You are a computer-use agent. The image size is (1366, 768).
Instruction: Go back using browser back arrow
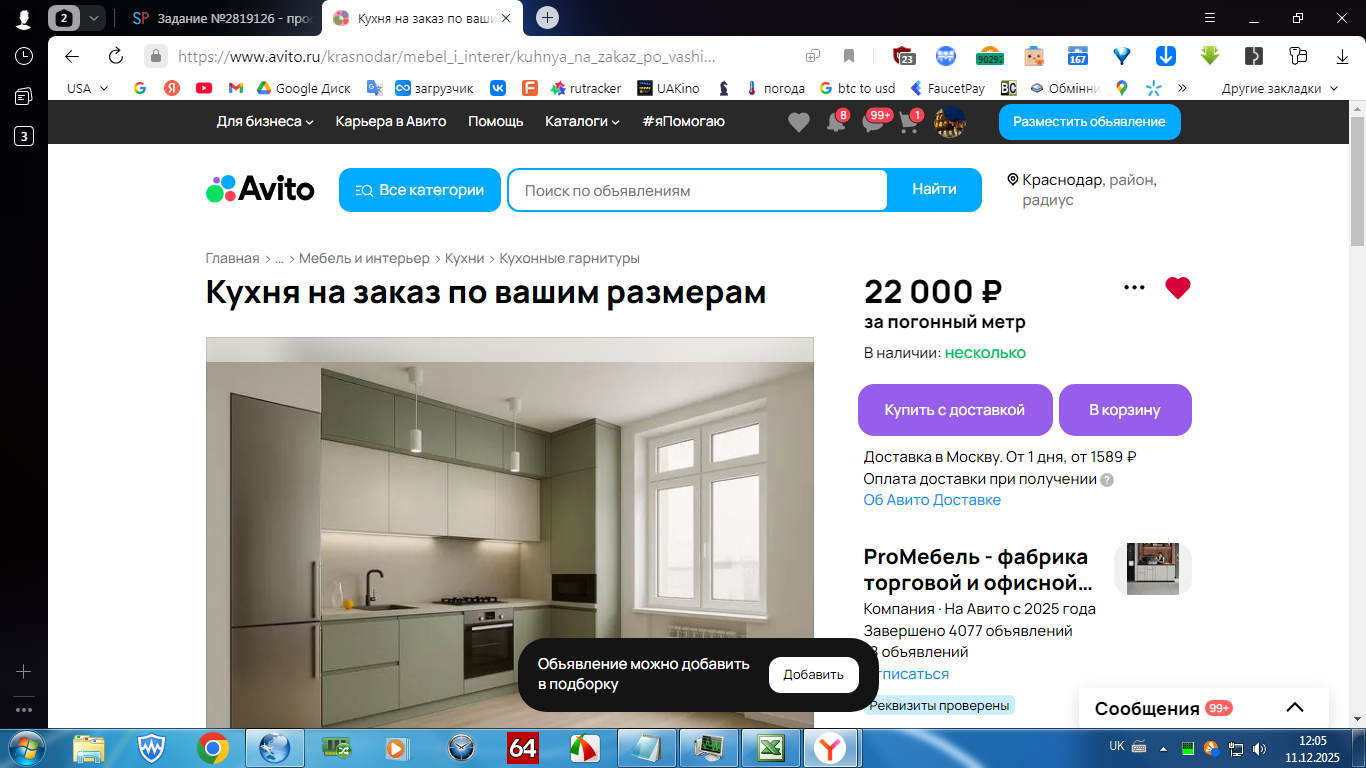tap(72, 56)
